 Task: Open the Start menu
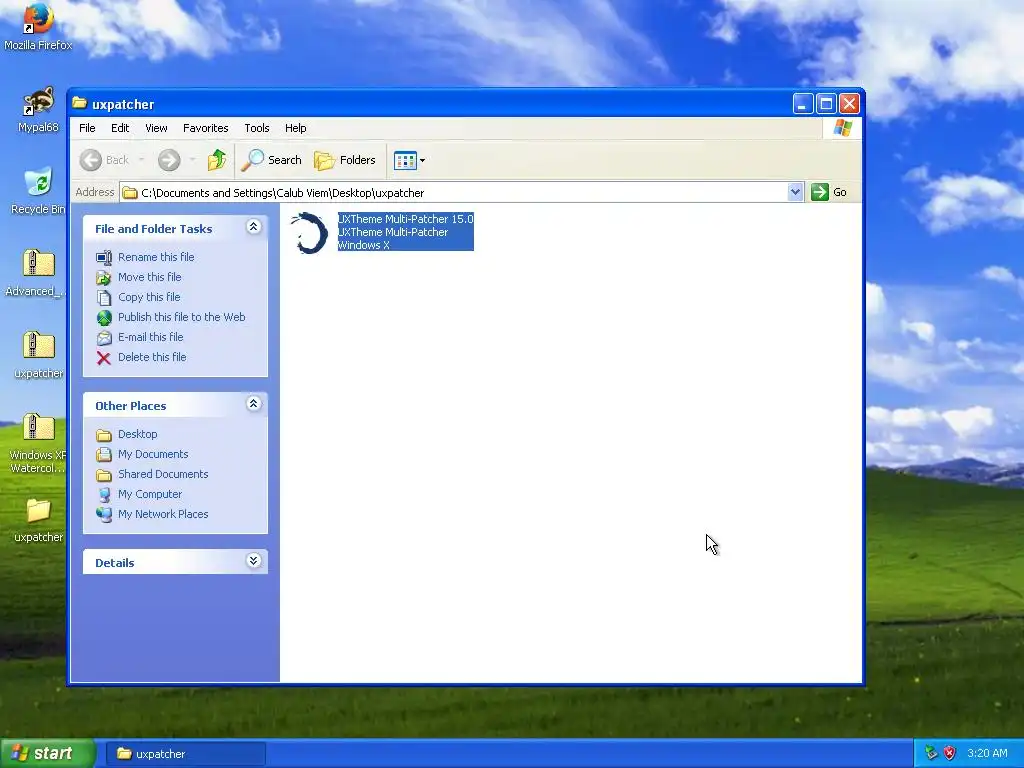tap(48, 754)
